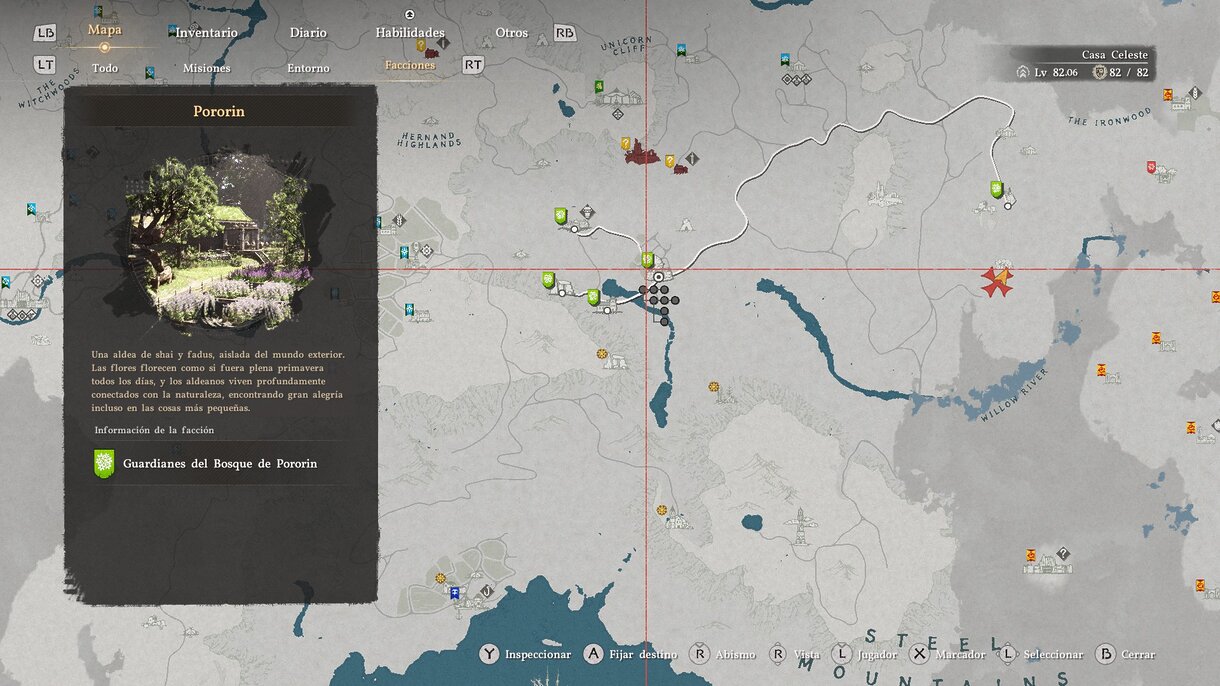Place a marker with Marcador button
The height and width of the screenshot is (686, 1220).
(948, 654)
